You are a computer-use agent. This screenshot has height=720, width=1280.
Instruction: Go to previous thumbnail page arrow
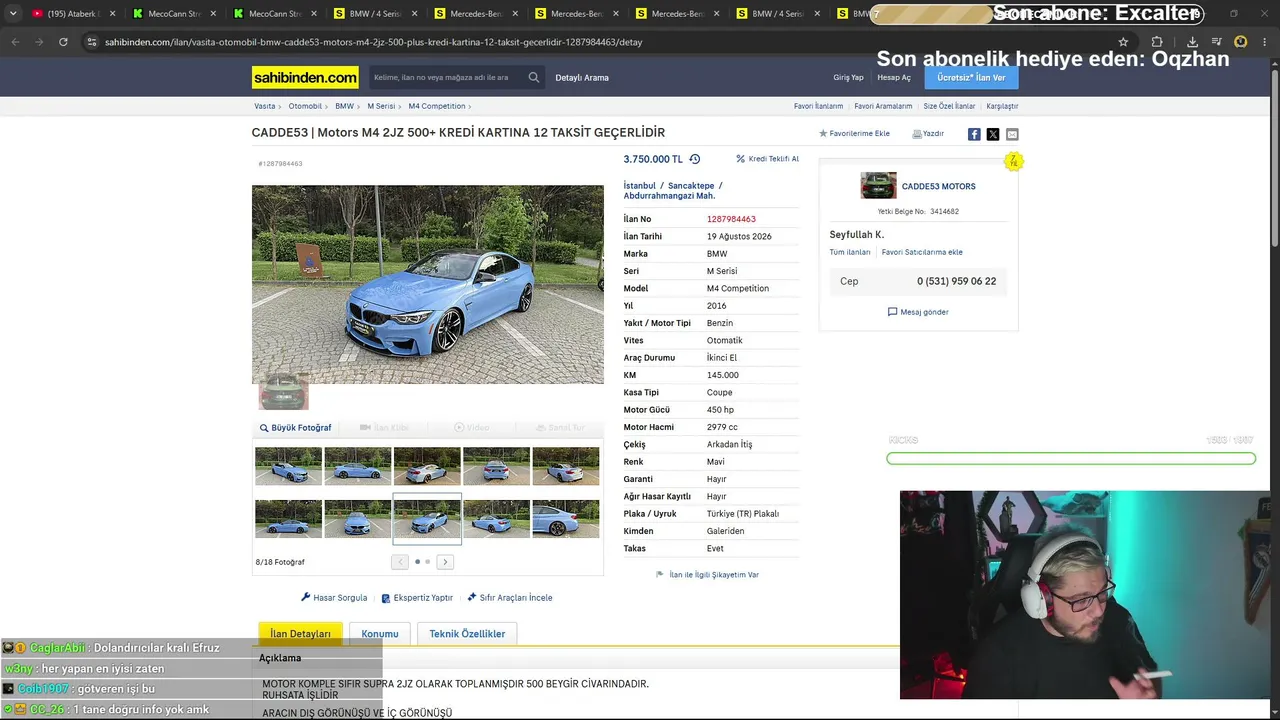400,562
